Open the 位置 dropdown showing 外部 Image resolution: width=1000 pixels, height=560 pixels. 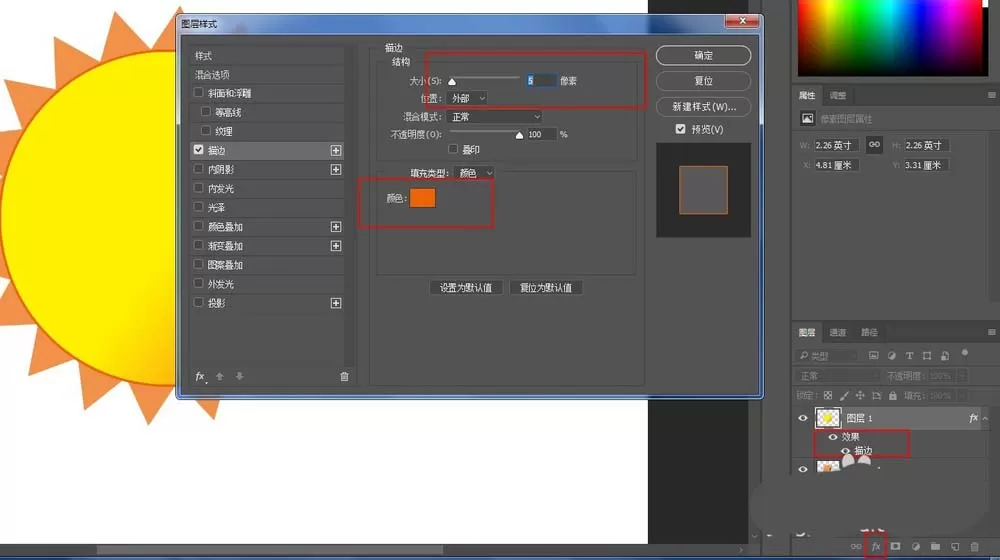click(467, 98)
